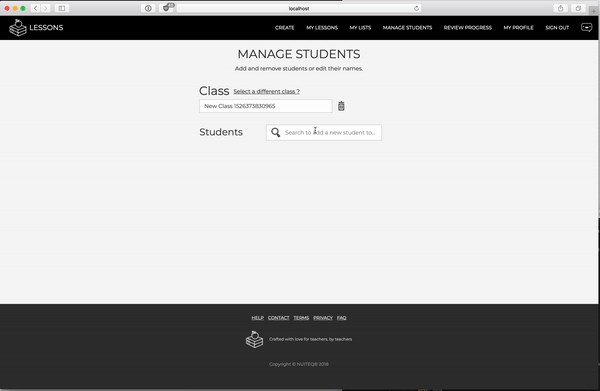
Task: Click the Safari forward arrow
Action: pyautogui.click(x=46, y=8)
